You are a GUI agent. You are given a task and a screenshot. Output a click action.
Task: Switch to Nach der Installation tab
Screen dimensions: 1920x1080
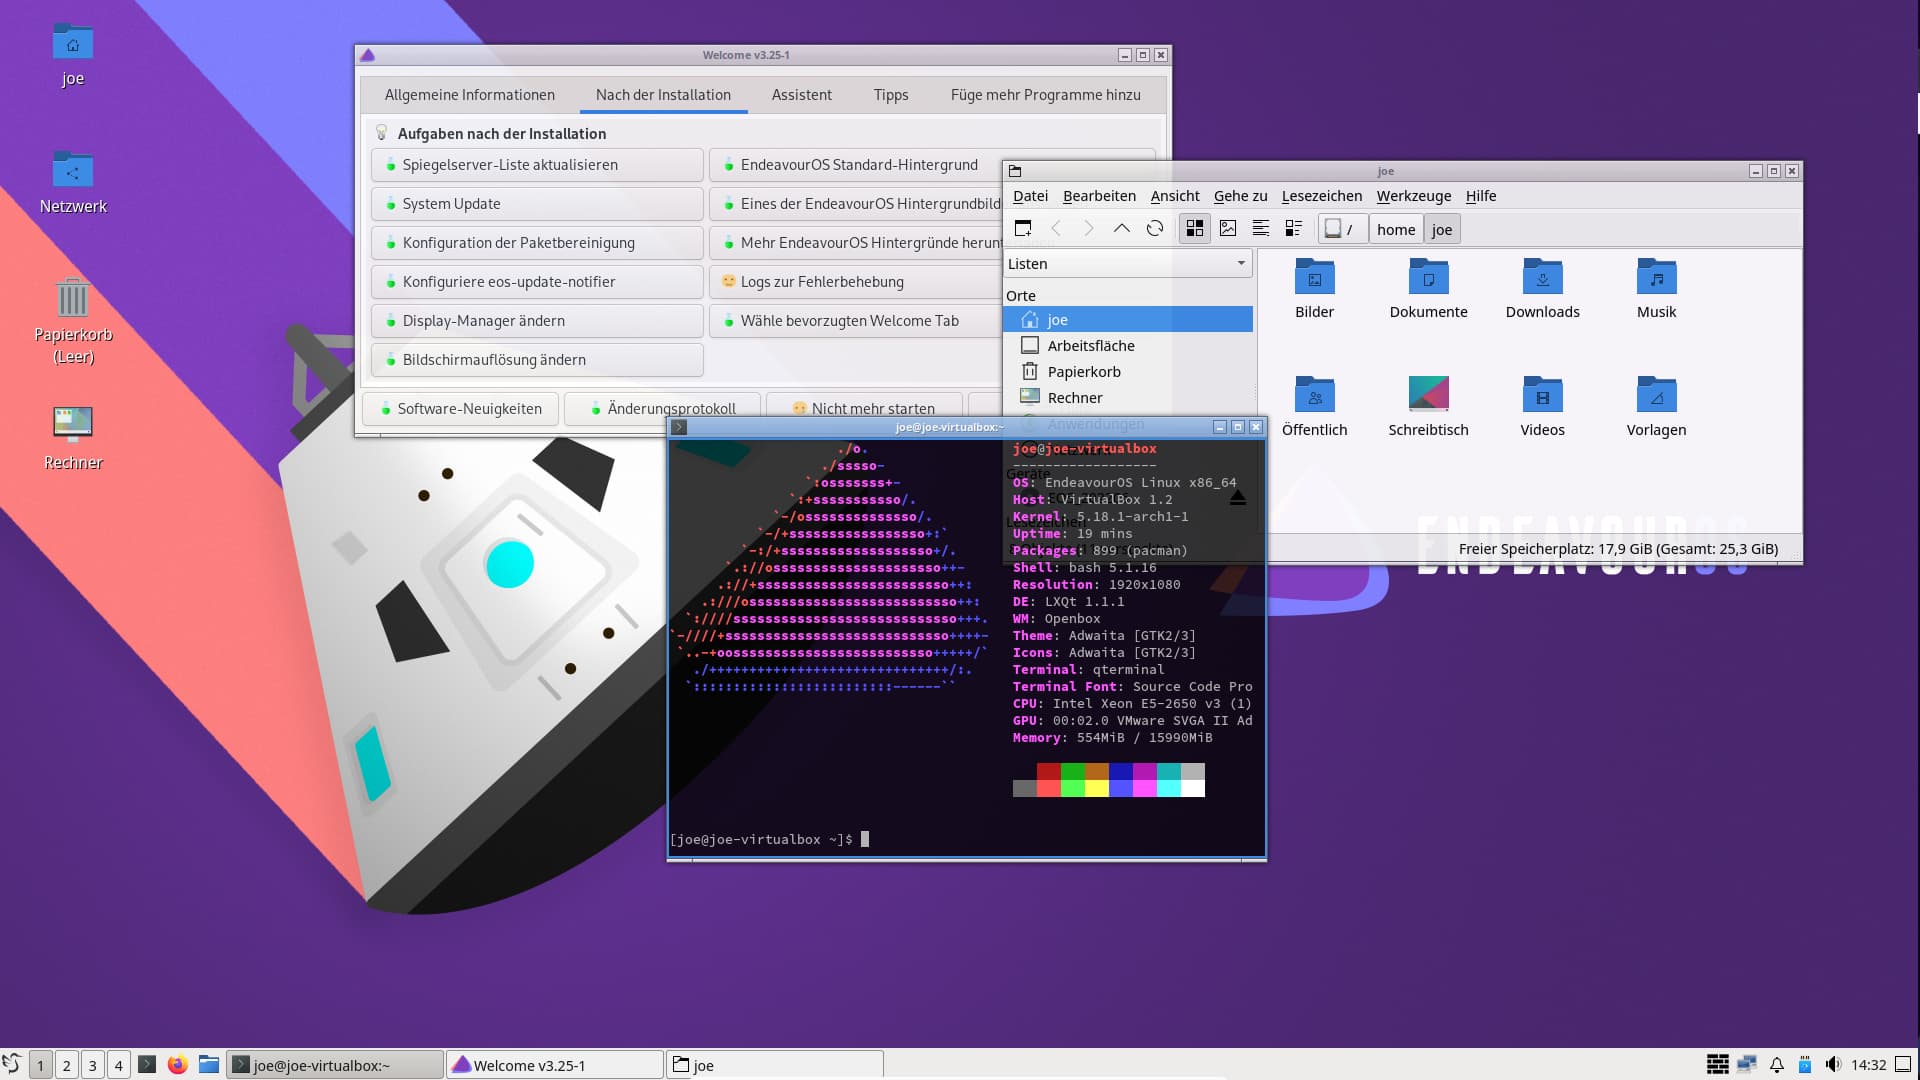(663, 95)
